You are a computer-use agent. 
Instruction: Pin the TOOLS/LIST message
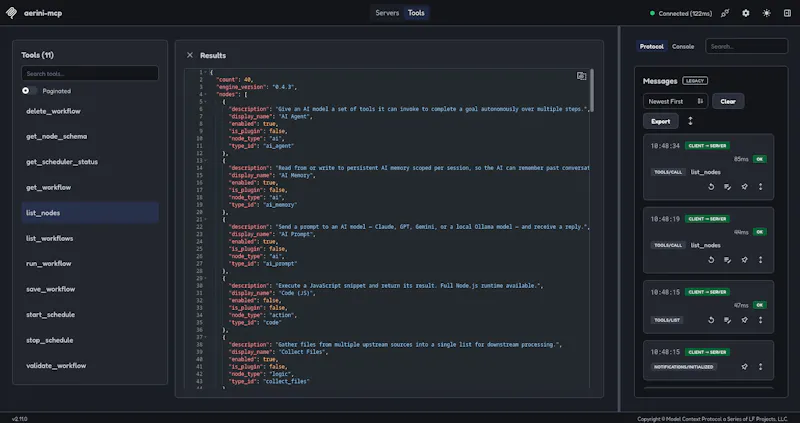tap(744, 320)
